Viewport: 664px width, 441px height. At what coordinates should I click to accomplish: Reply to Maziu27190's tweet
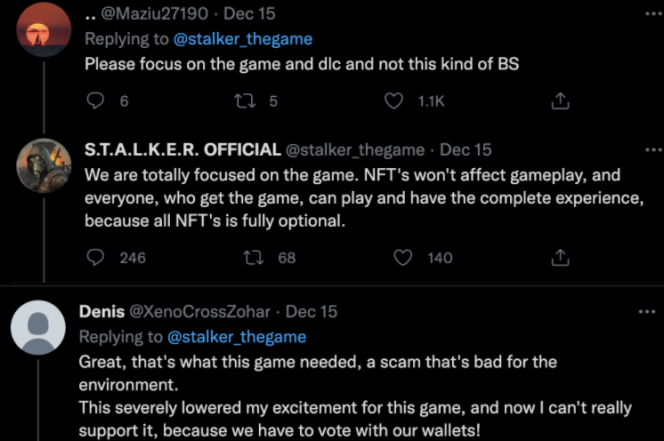96,100
